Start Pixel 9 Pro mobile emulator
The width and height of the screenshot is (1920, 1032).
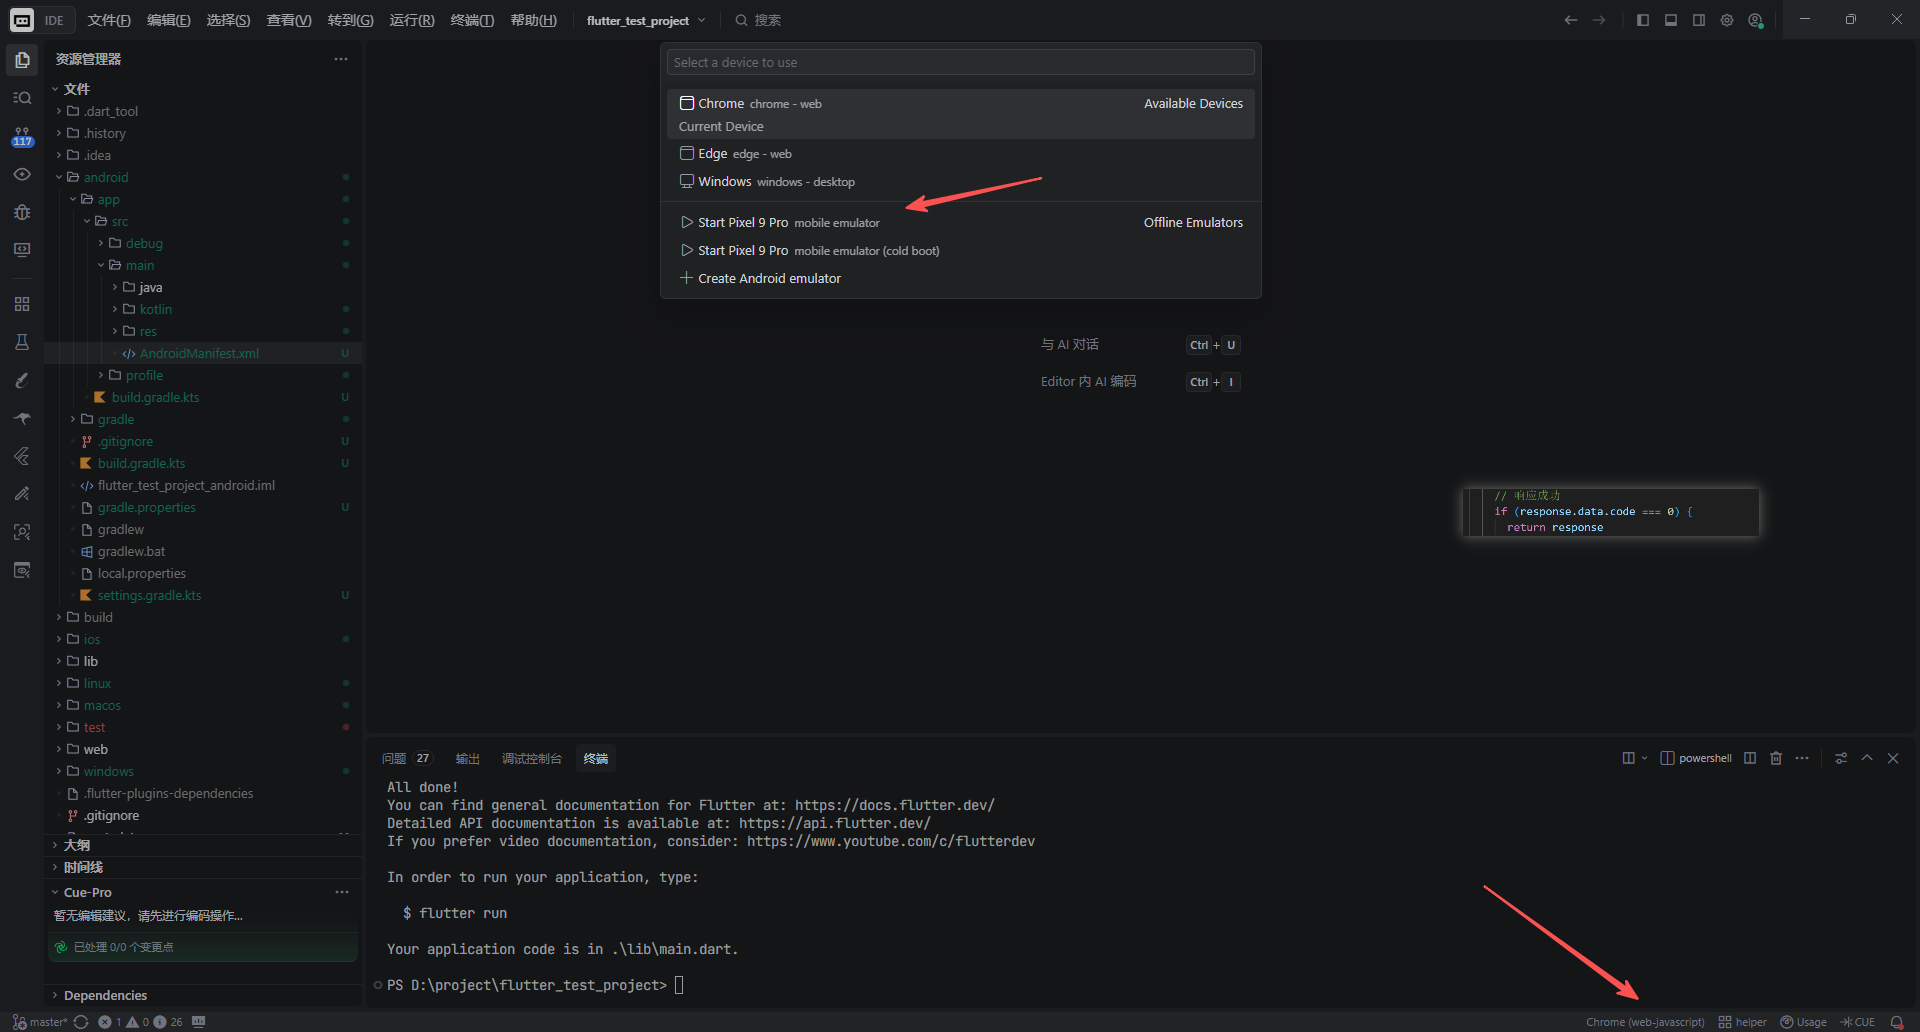coord(960,223)
